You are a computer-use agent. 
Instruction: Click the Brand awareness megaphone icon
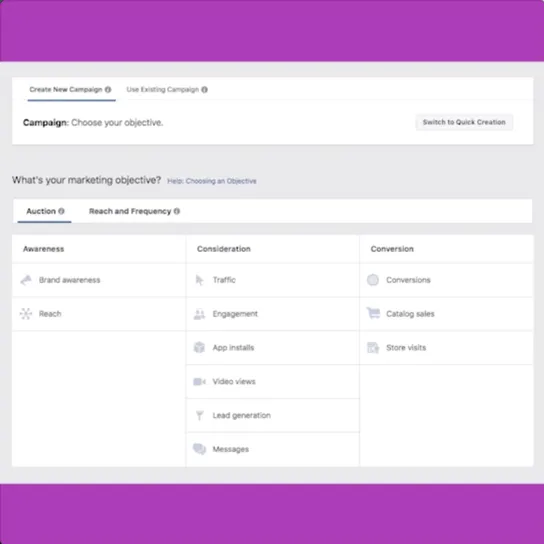click(x=26, y=280)
